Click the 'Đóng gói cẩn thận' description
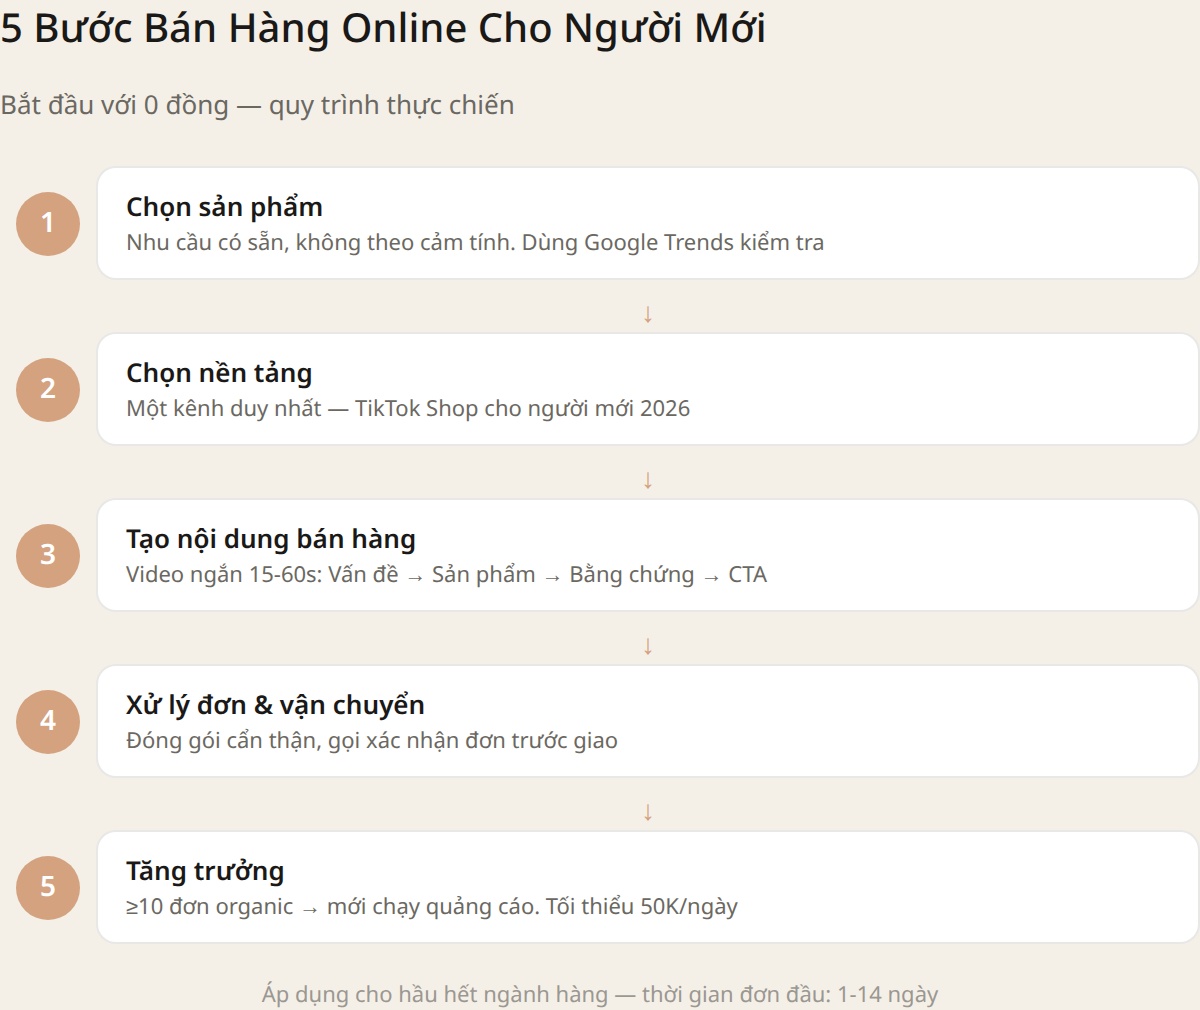1200x1010 pixels. [372, 740]
